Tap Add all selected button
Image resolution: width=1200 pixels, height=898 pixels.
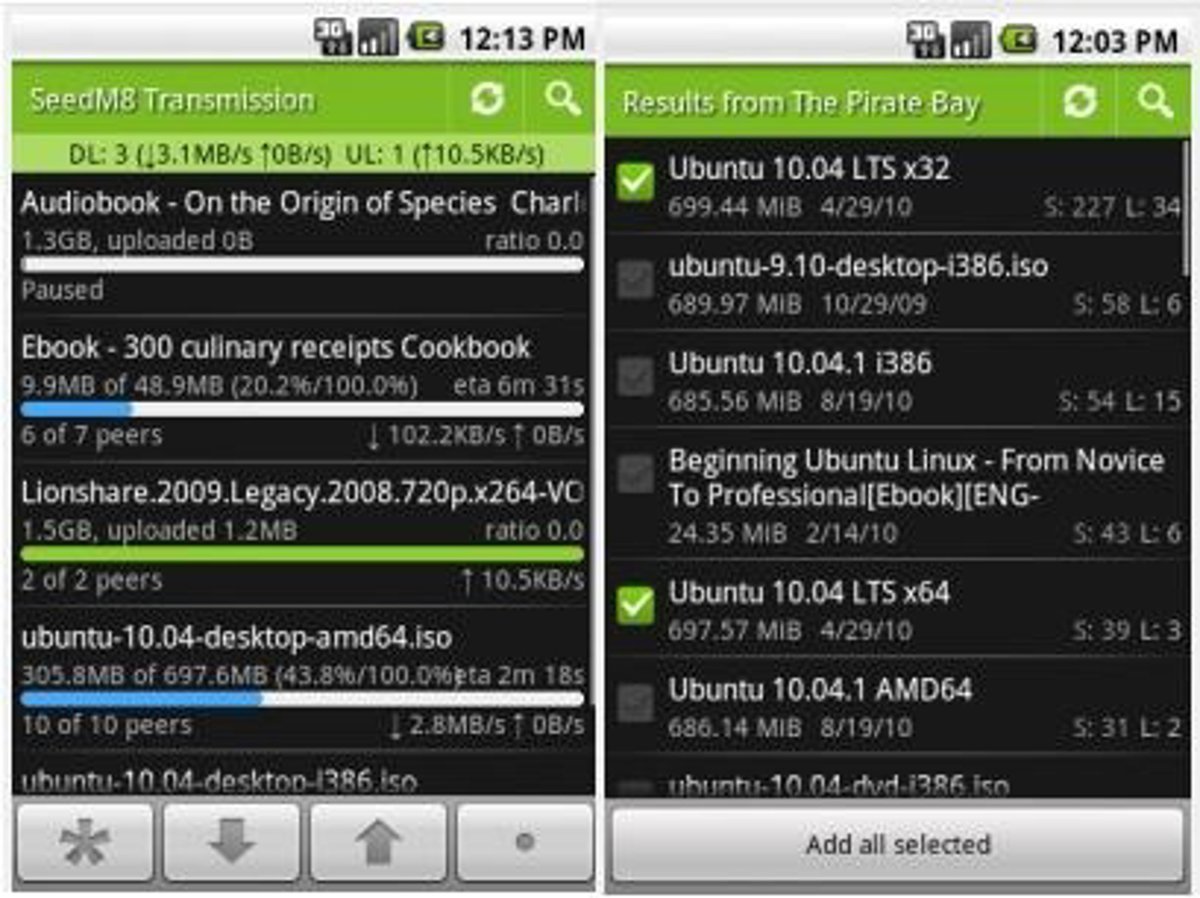click(x=898, y=844)
